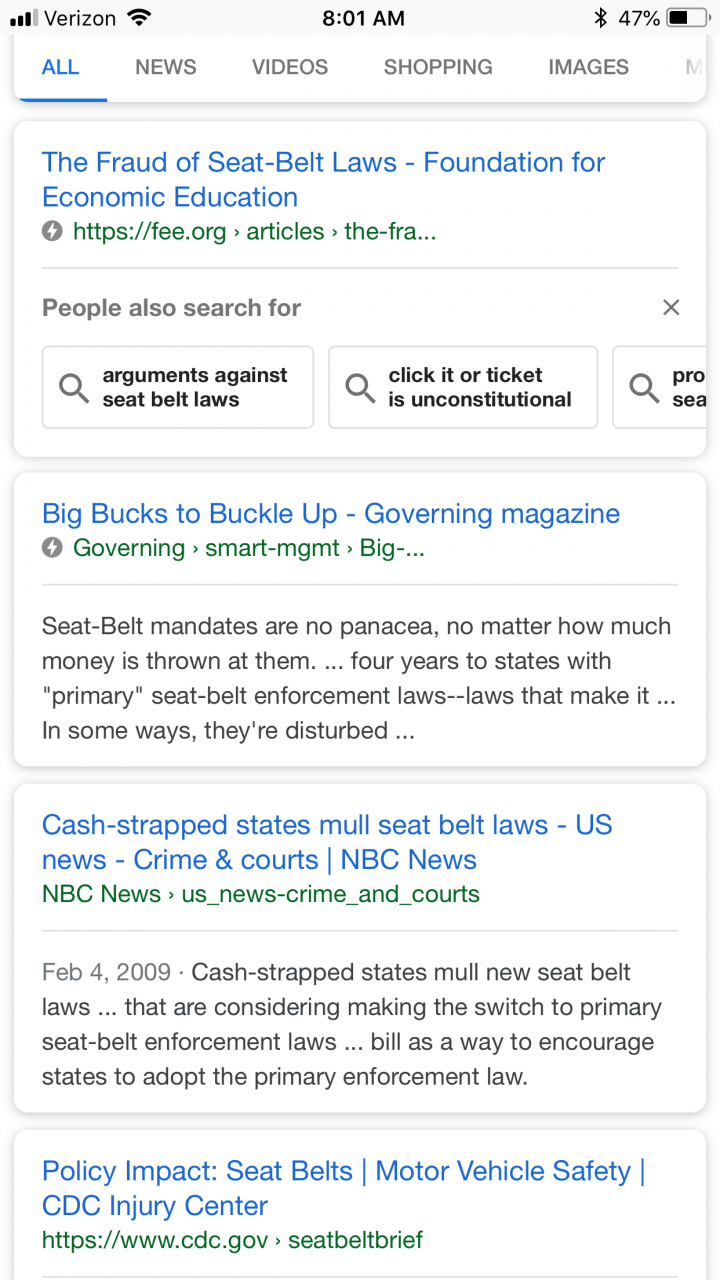Click magnifier icon in 'arguments against' suggestion
The width and height of the screenshot is (720, 1280).
(x=74, y=387)
